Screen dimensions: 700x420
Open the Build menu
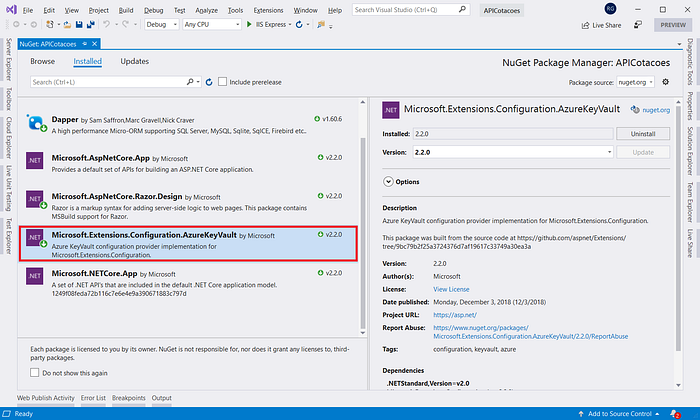(126, 10)
